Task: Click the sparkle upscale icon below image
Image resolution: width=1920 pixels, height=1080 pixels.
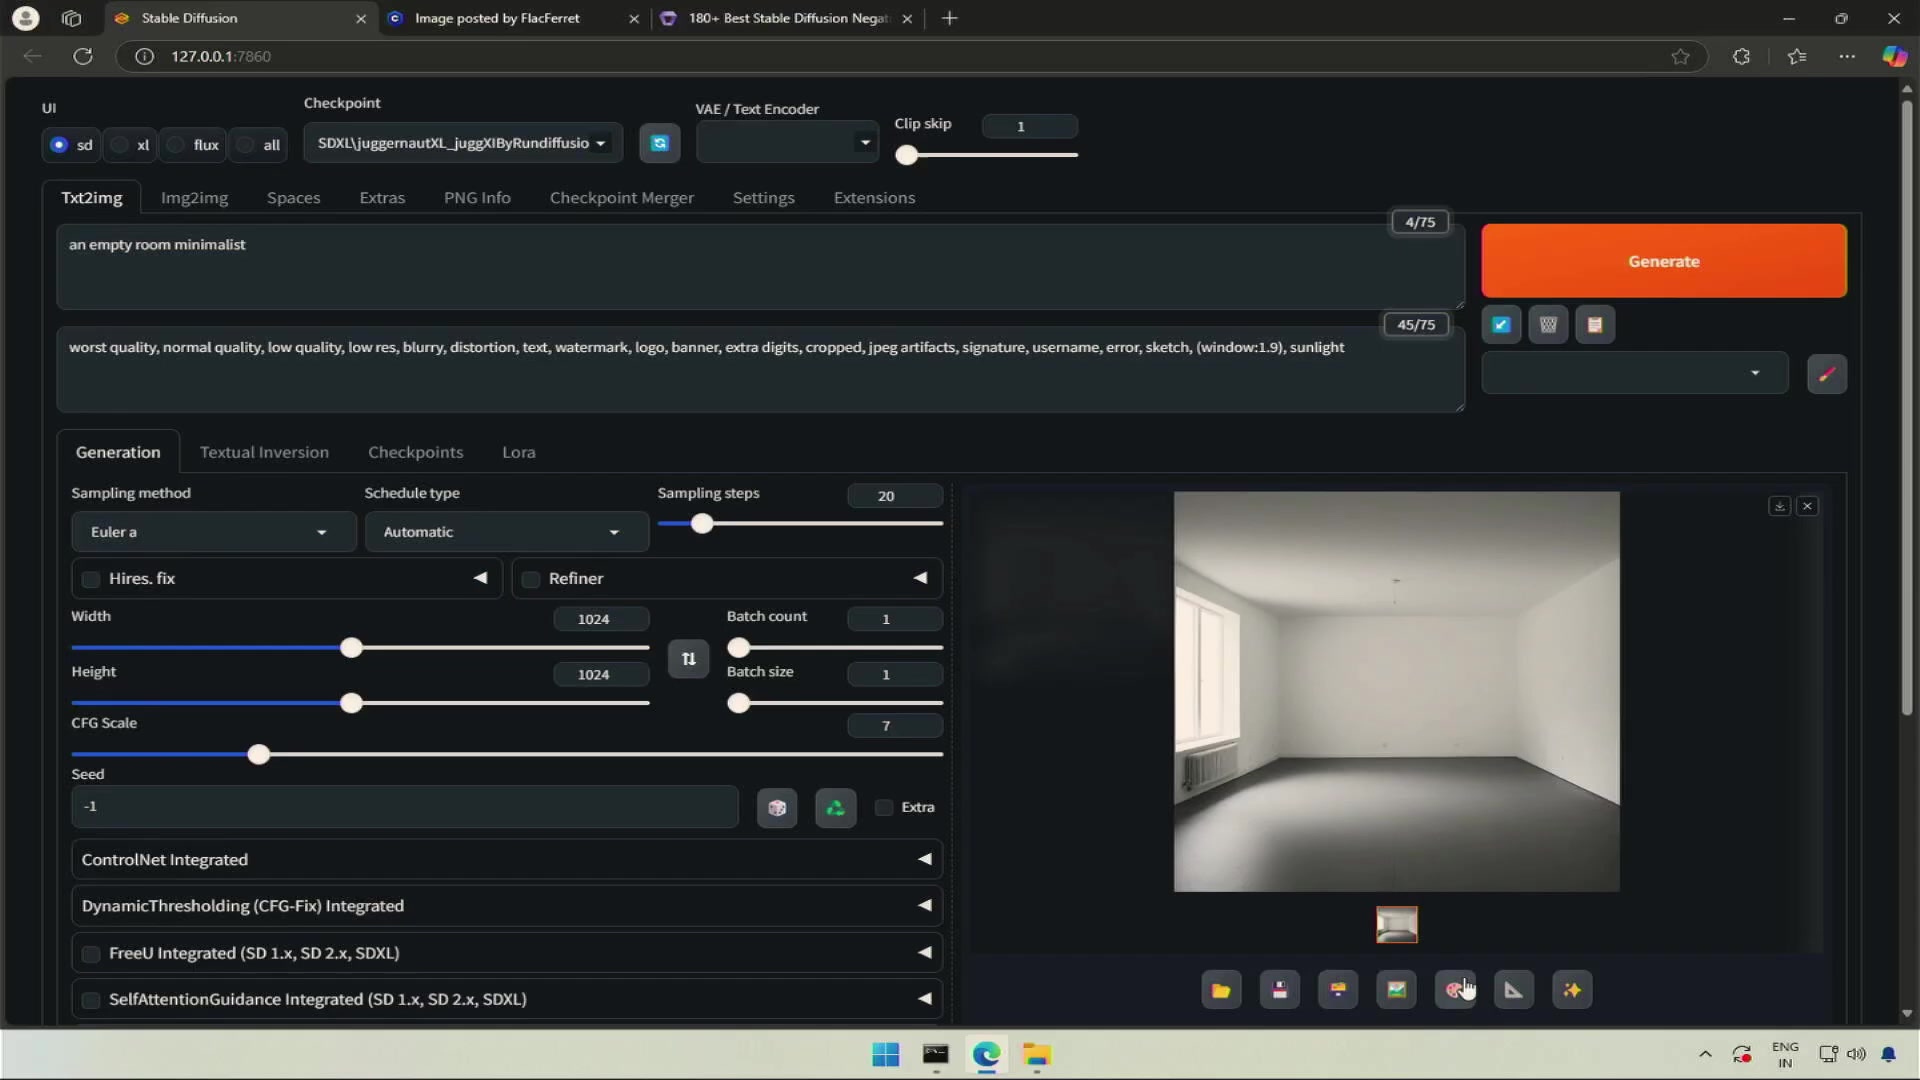Action: (x=1572, y=990)
